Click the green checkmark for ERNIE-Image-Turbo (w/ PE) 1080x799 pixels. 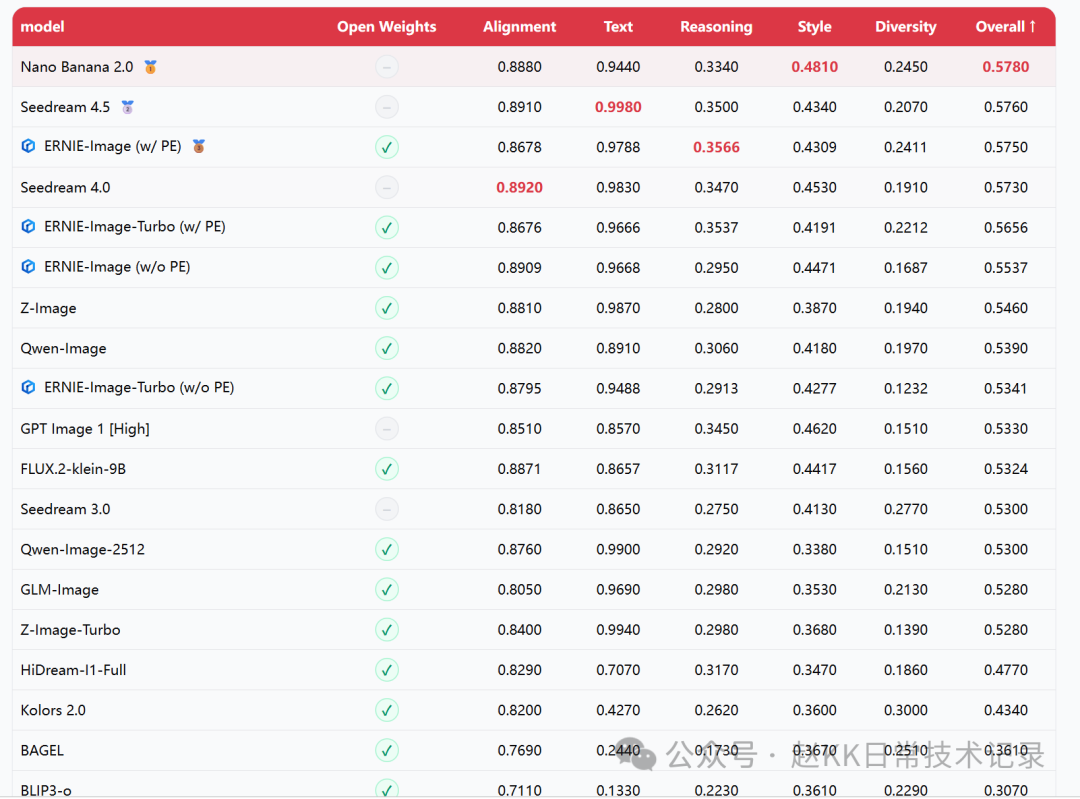[x=386, y=227]
